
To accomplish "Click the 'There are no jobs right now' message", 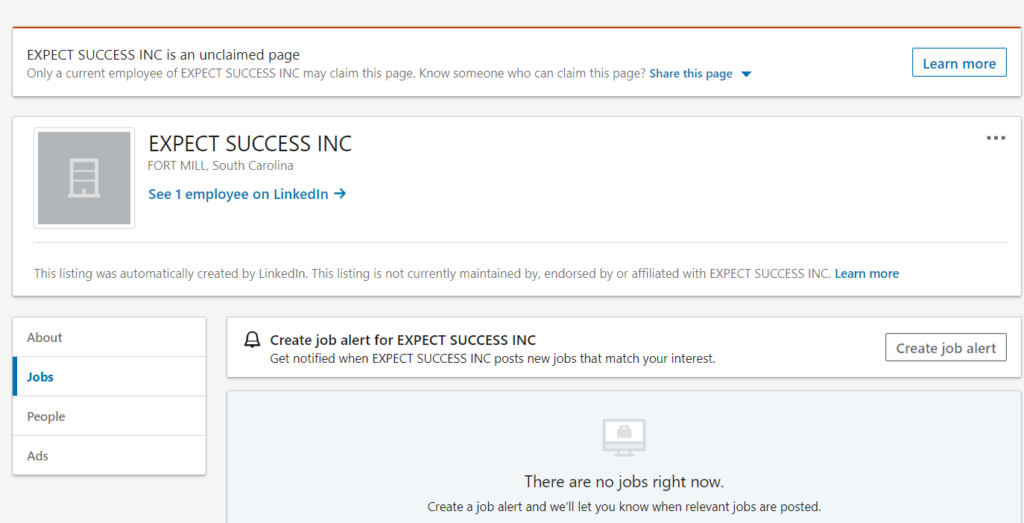I will 624,482.
